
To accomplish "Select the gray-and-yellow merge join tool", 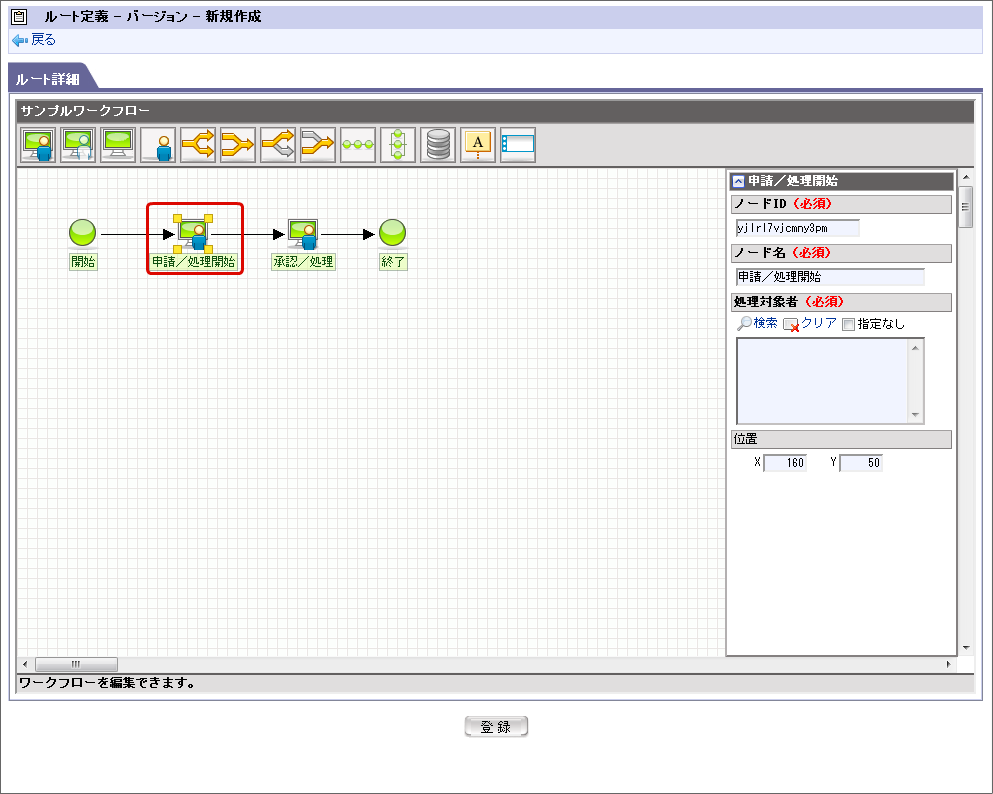I will [x=318, y=145].
